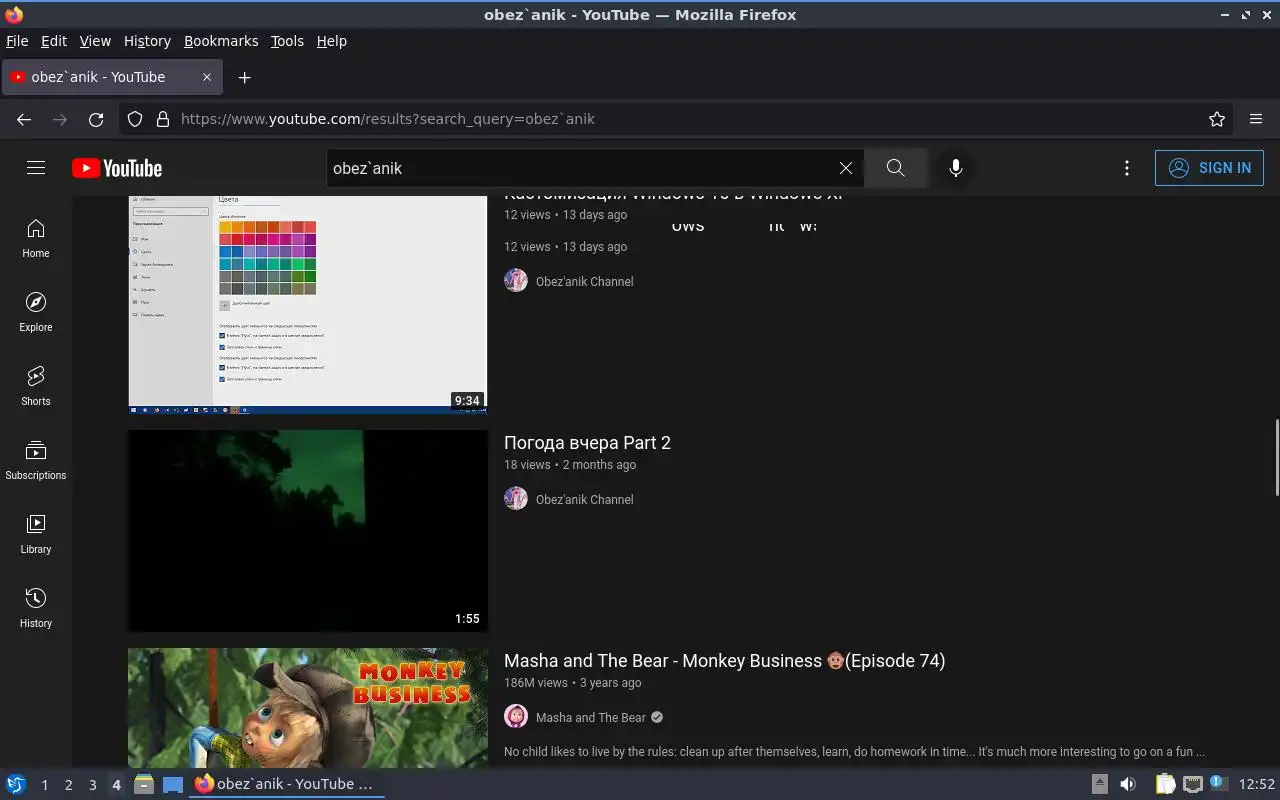
Task: Click the '18 views • 2 months ago' text
Action: tap(570, 465)
